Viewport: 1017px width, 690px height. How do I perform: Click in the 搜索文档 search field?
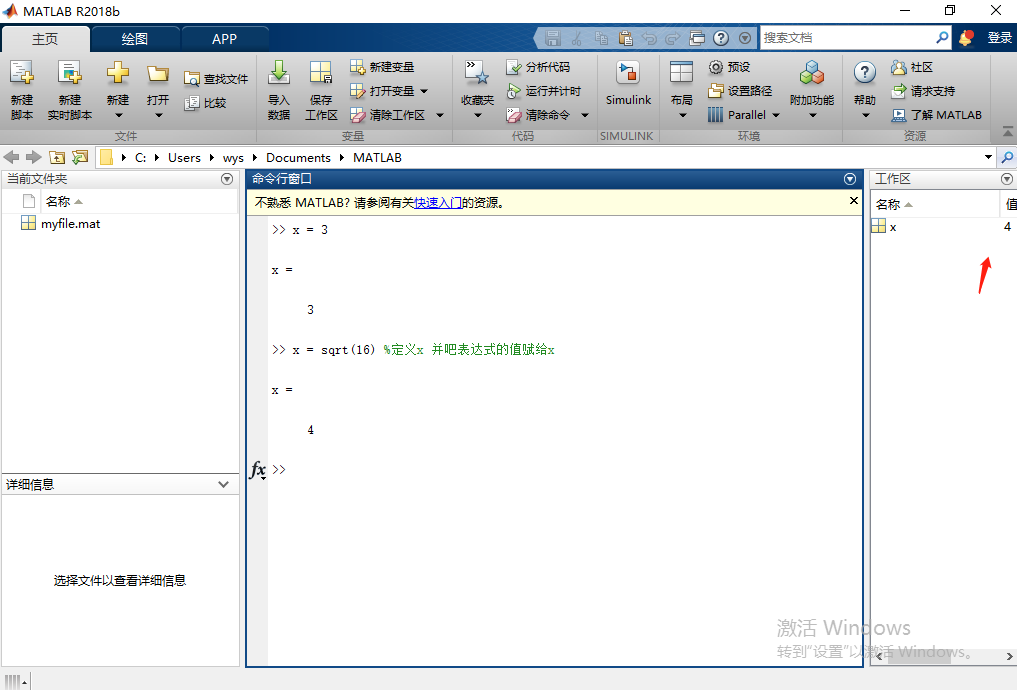coord(846,38)
